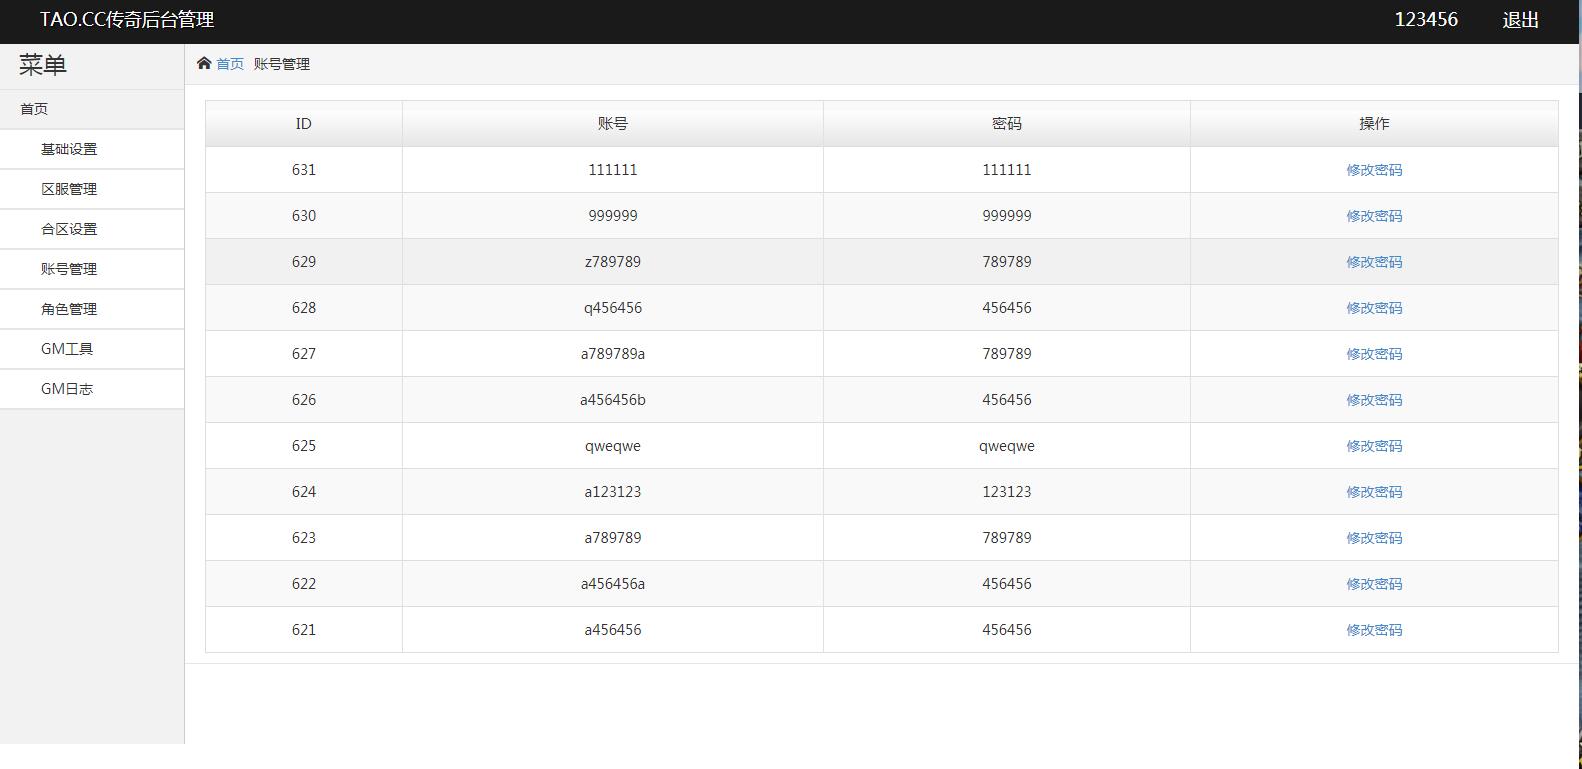This screenshot has width=1582, height=769.
Task: Click the home icon in breadcrumb
Action: (204, 63)
